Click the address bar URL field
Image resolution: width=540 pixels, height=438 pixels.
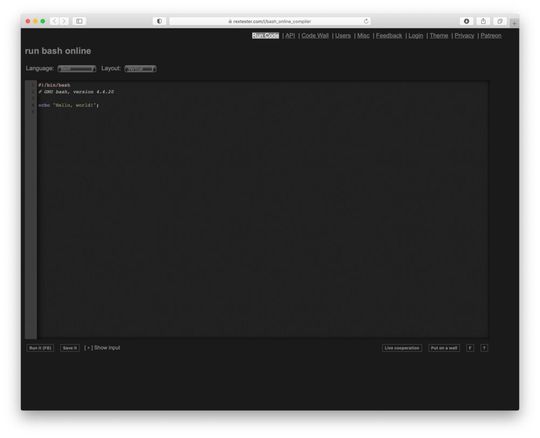click(270, 21)
